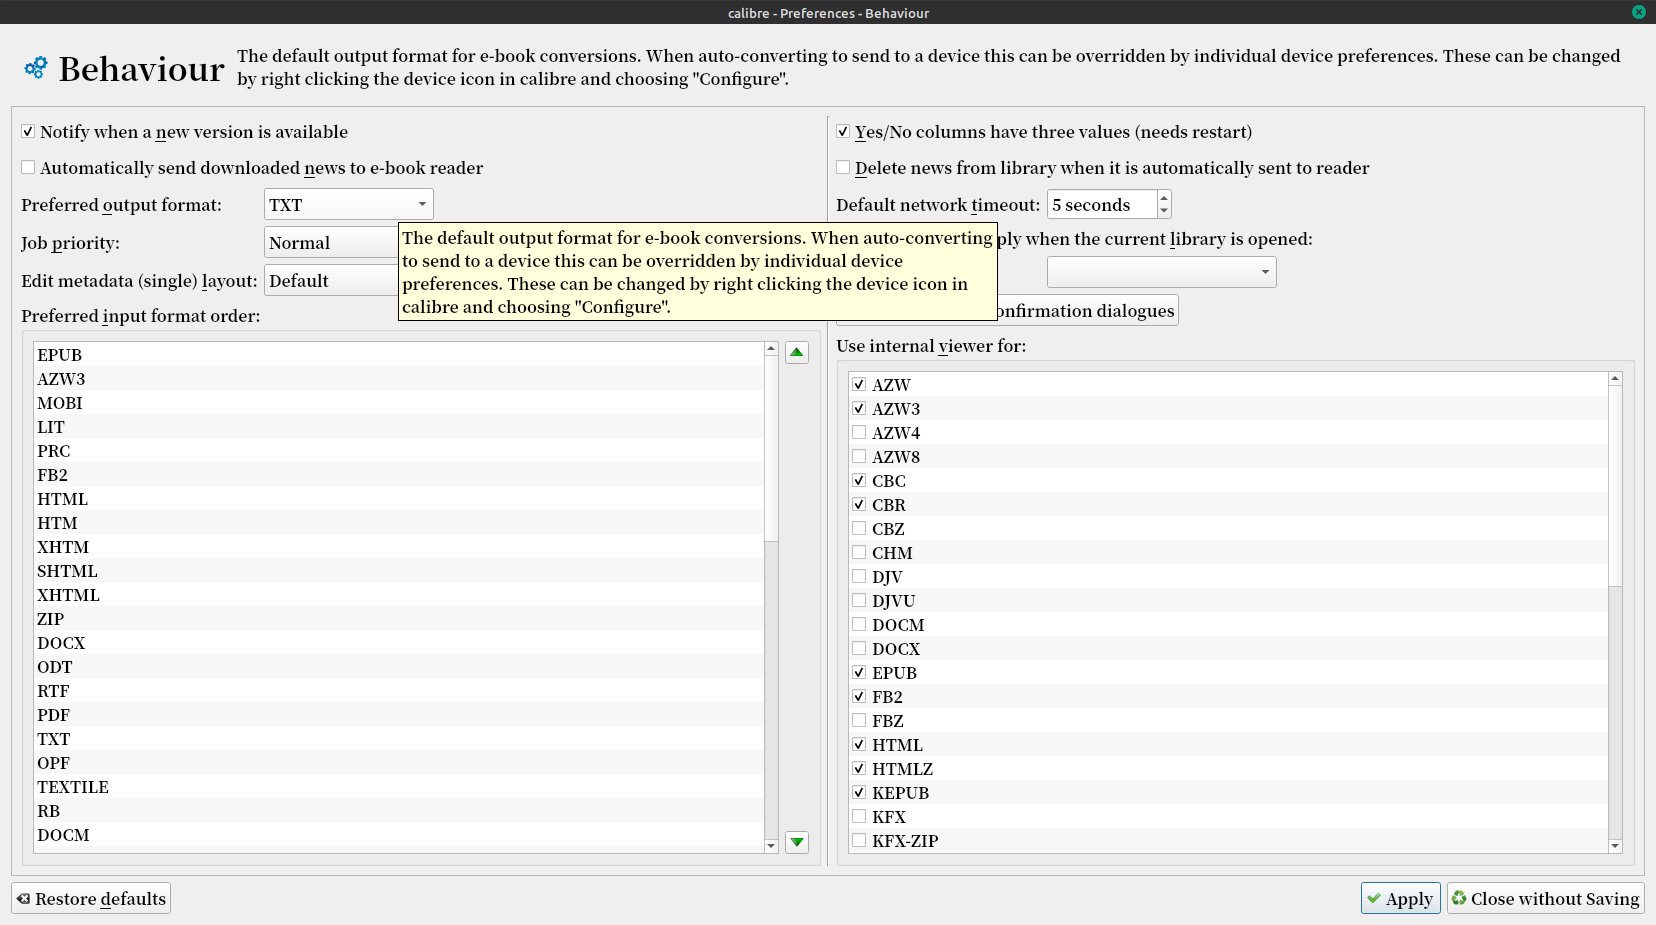Click the input format order list scrollbar

pos(771,448)
